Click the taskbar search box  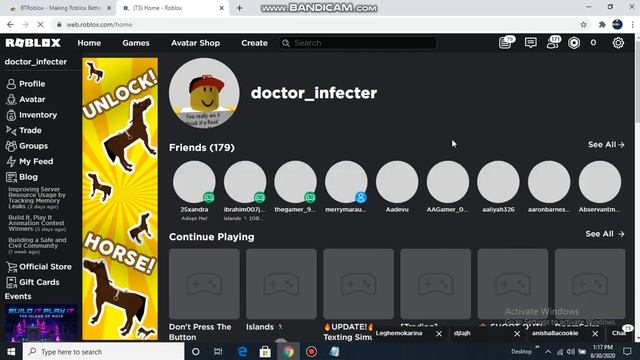coord(104,351)
